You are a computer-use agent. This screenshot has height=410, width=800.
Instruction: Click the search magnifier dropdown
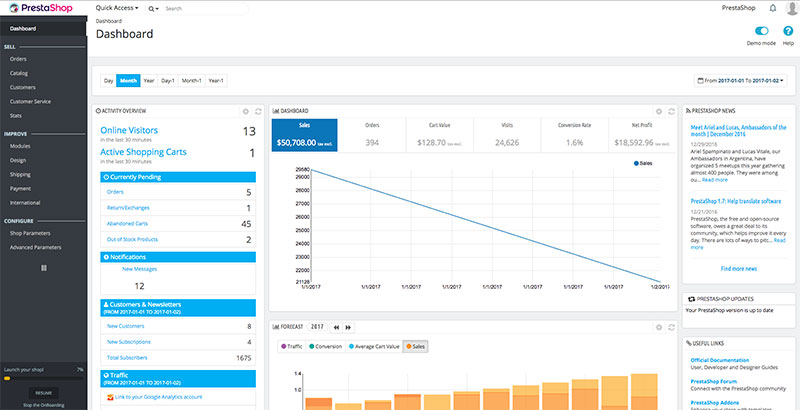pos(153,9)
